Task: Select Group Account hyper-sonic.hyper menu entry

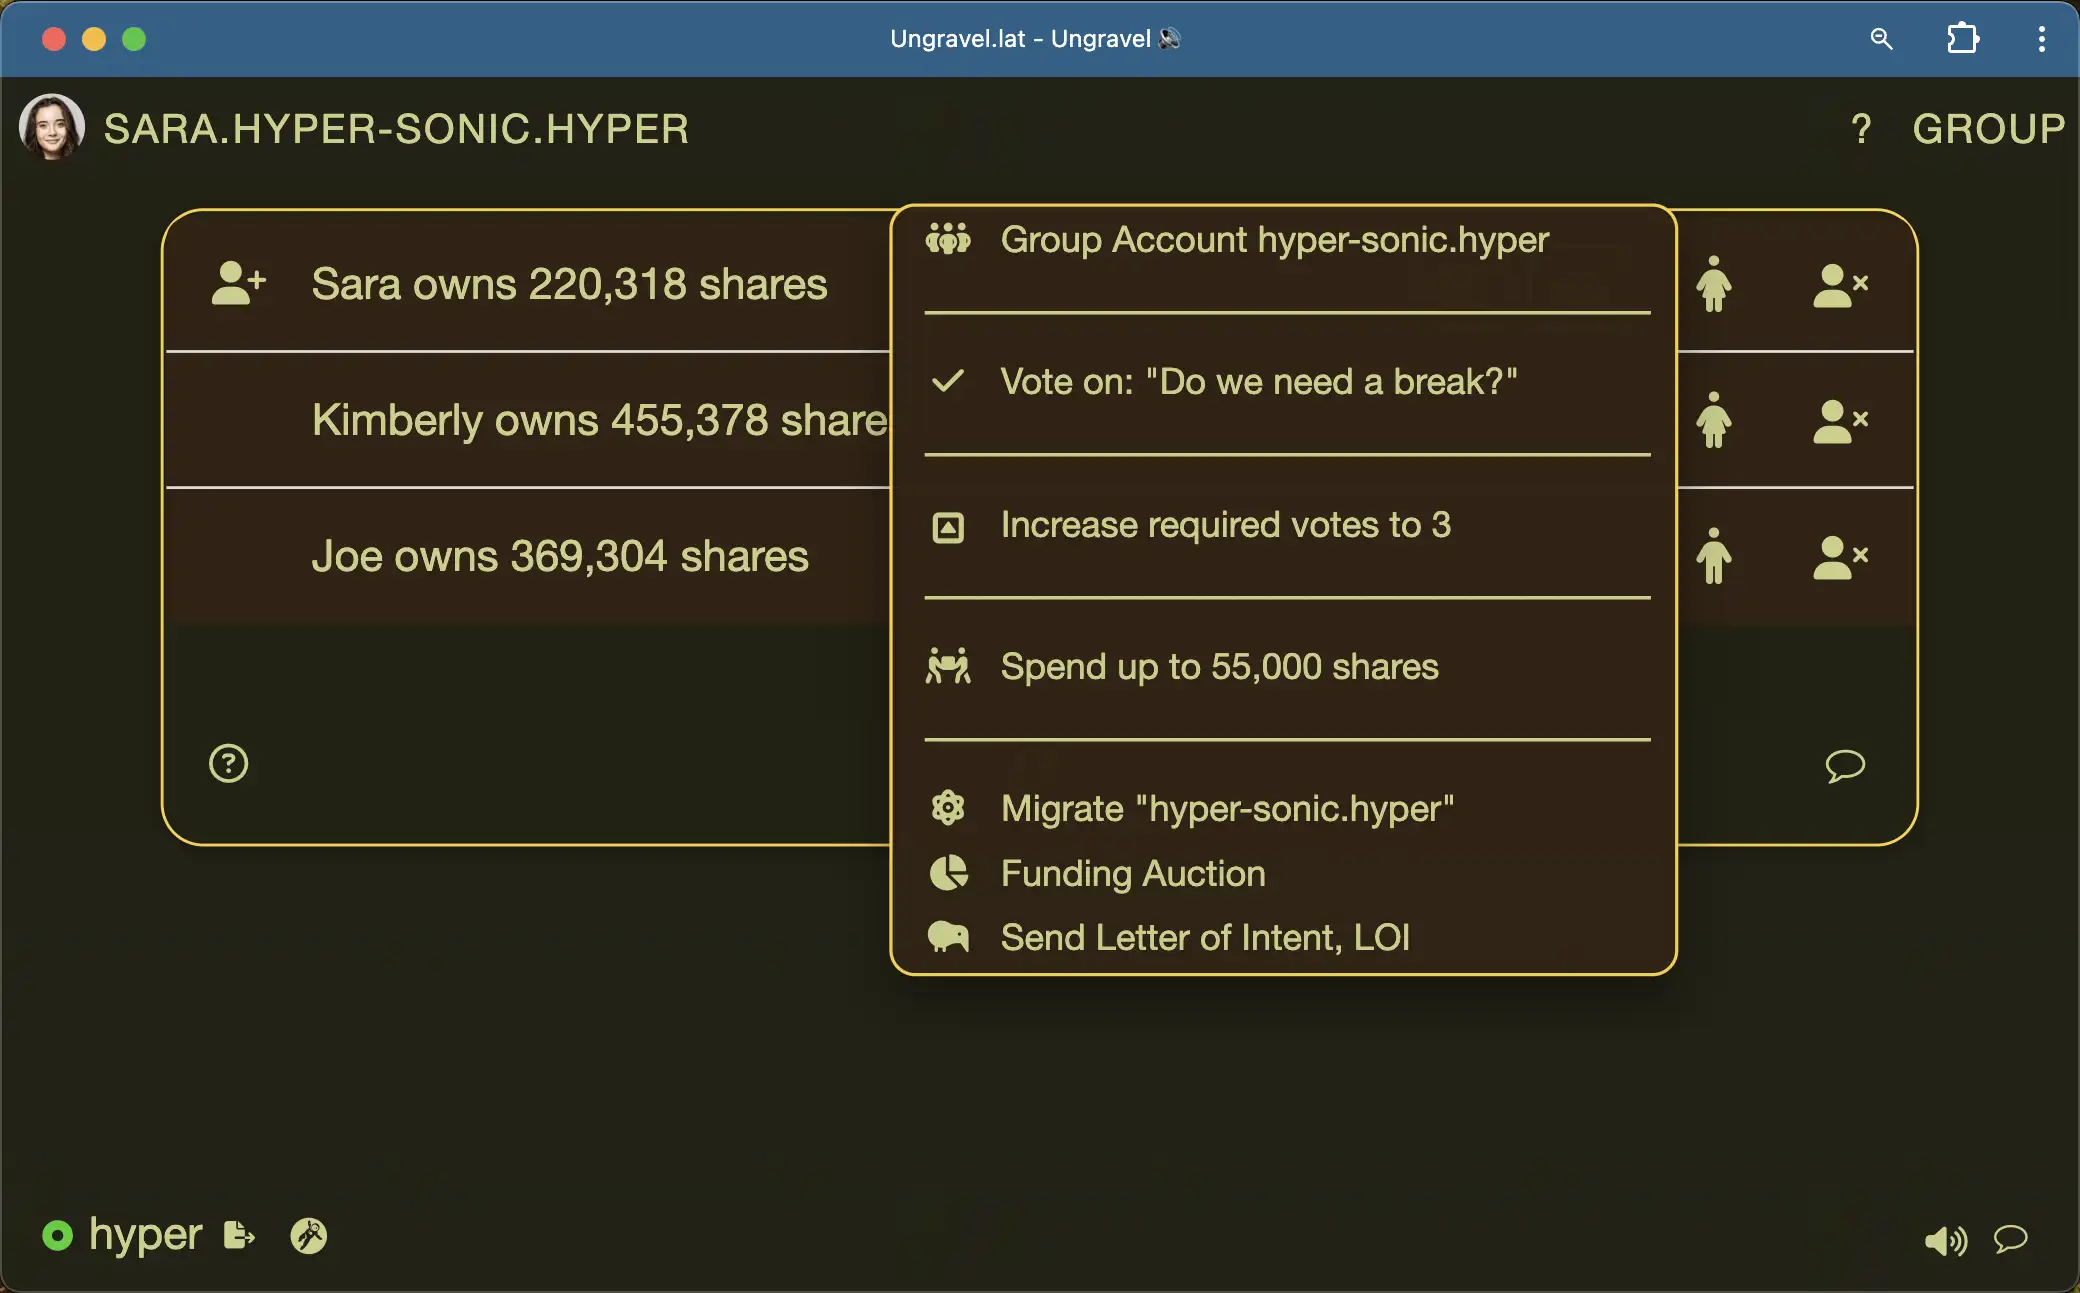Action: (x=1274, y=240)
